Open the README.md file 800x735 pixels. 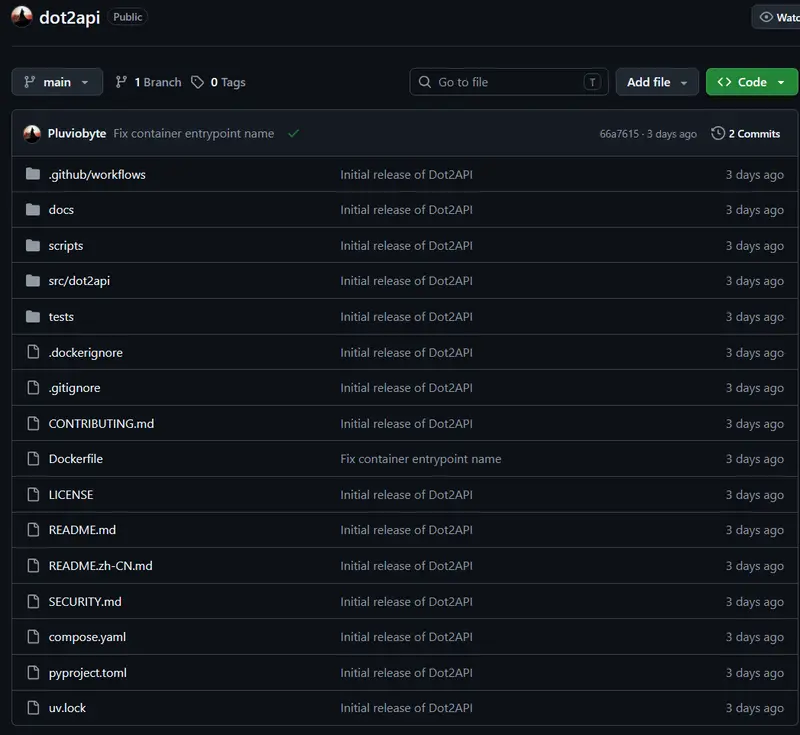[82, 530]
